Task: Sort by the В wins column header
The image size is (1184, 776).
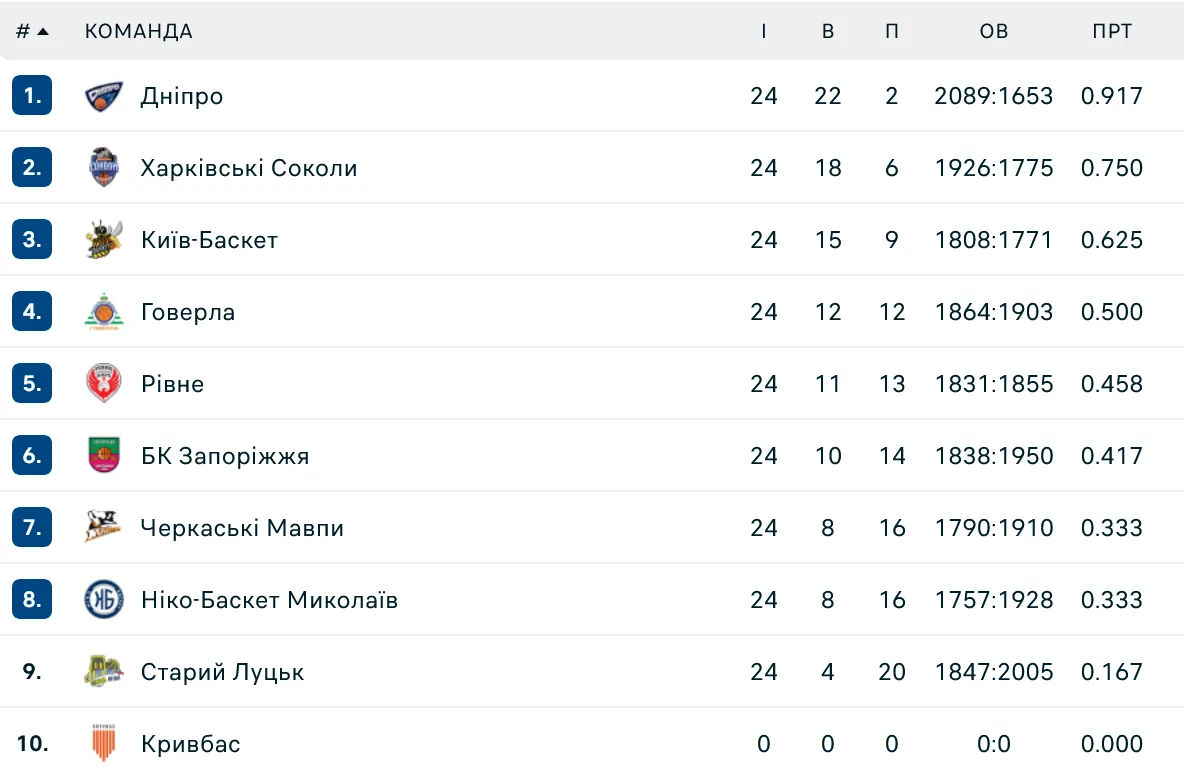Action: click(x=828, y=31)
